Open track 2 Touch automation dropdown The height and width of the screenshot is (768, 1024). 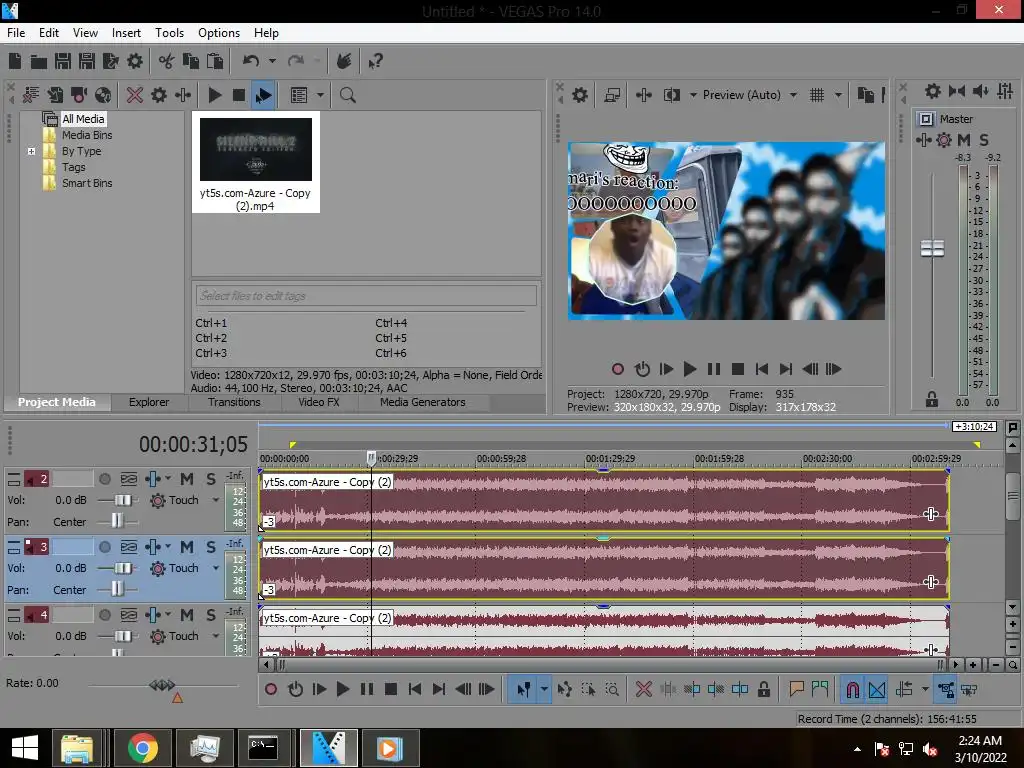(x=216, y=500)
